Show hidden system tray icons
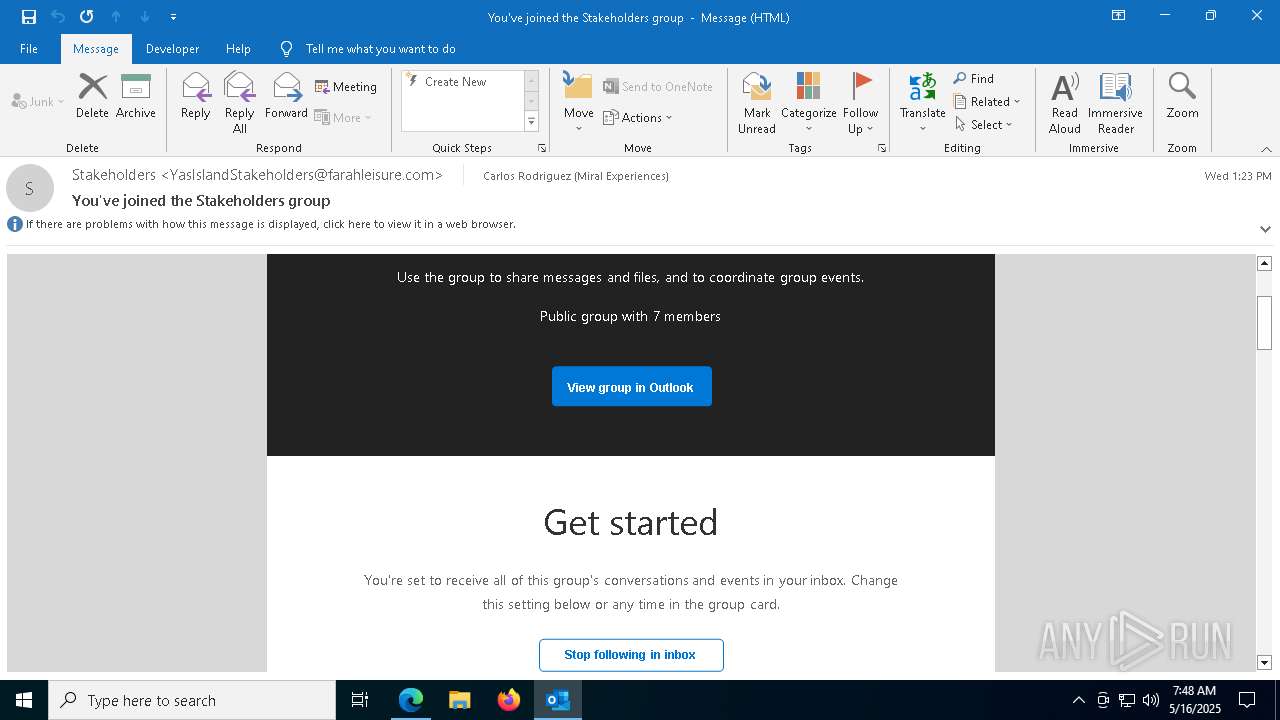The height and width of the screenshot is (720, 1280). point(1078,700)
